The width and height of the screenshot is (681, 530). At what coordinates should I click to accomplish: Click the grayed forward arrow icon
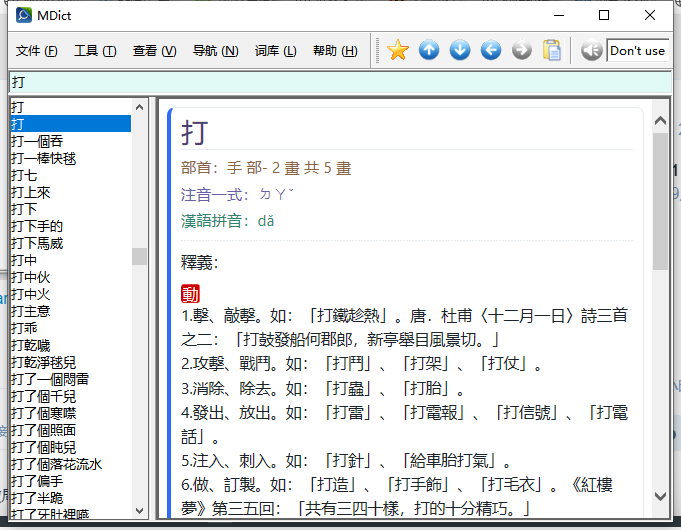[522, 50]
